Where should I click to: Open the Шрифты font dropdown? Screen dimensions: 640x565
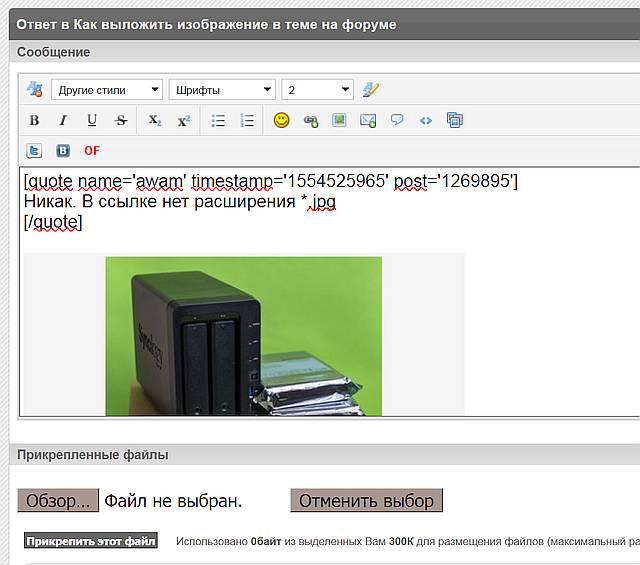click(222, 89)
